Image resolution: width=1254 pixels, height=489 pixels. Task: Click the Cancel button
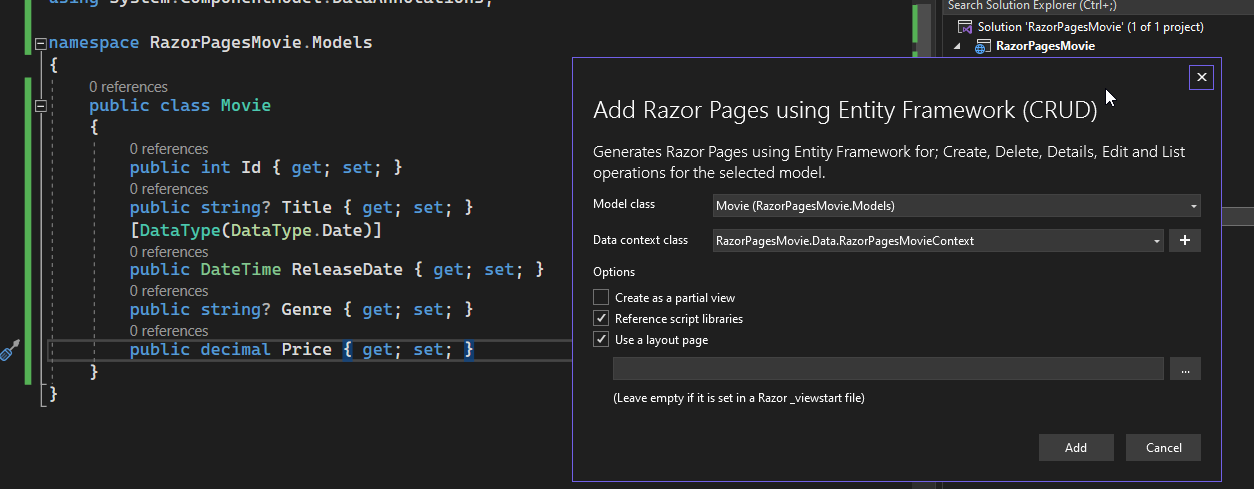(1163, 447)
